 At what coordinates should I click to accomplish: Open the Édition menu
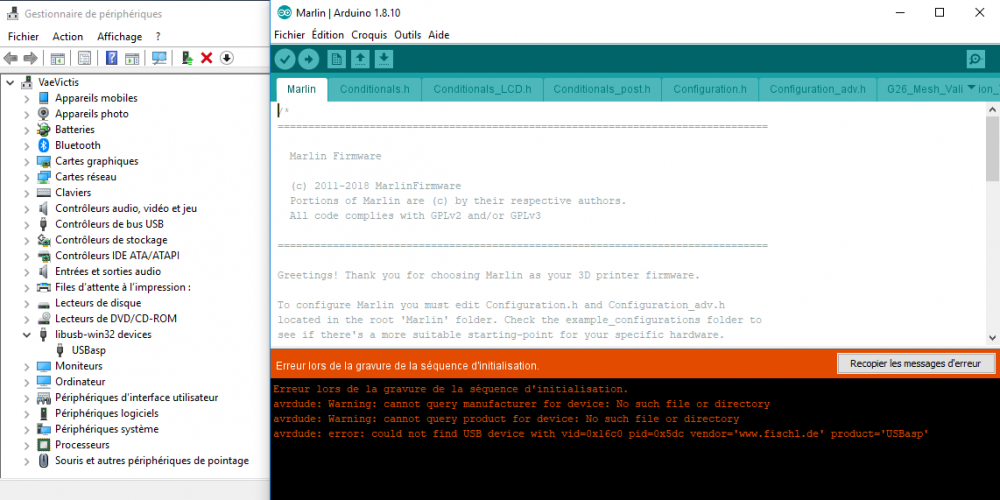click(x=328, y=35)
